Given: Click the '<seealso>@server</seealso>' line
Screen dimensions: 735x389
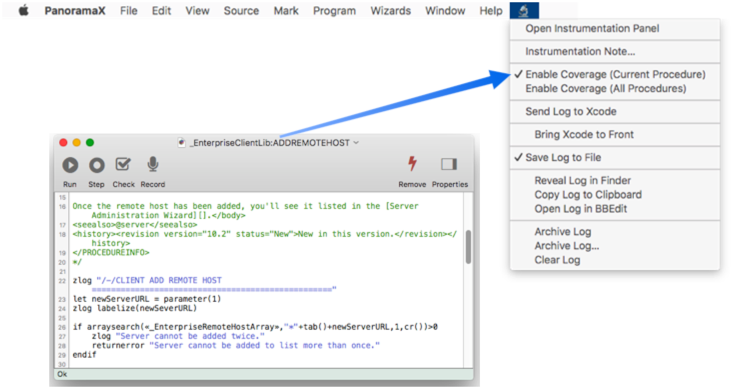Looking at the screenshot, I should pos(135,224).
